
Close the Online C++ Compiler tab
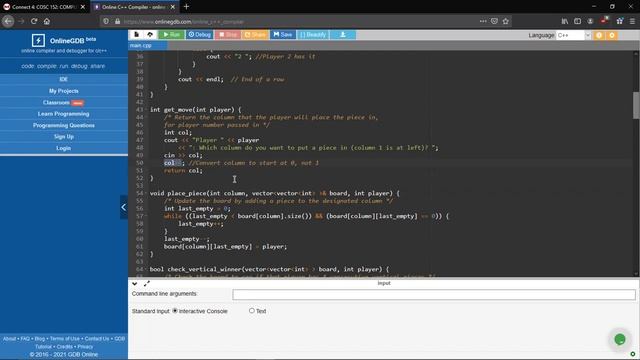(x=173, y=7)
